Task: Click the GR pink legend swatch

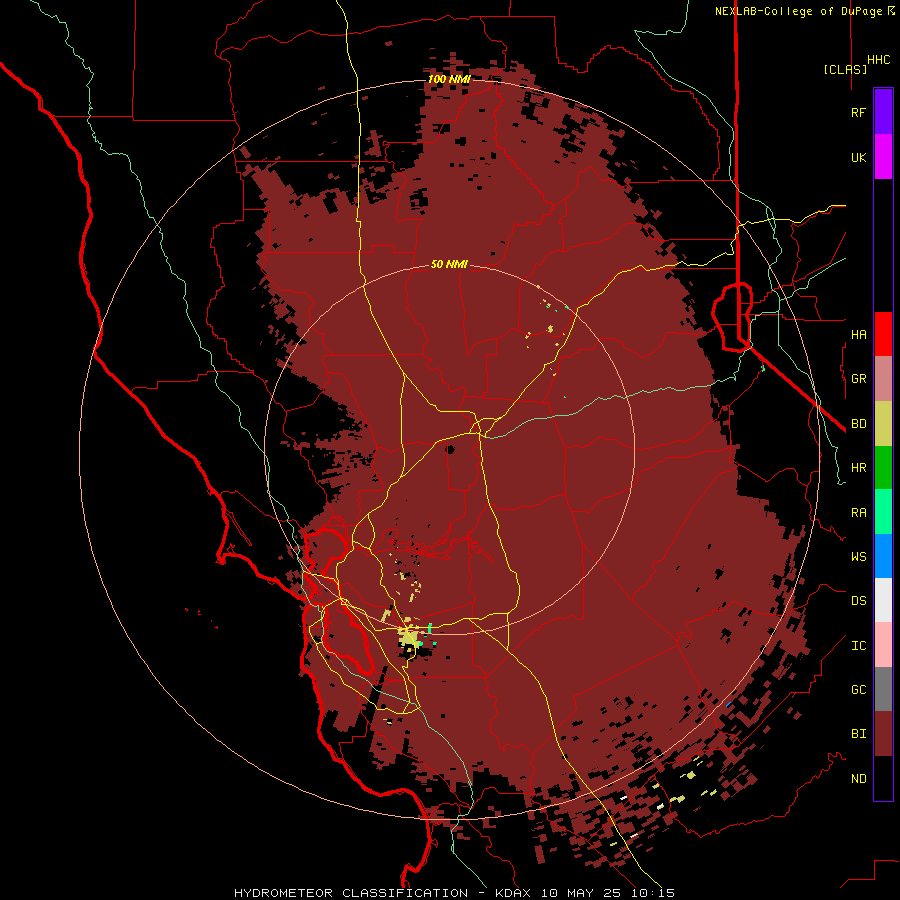Action: coord(883,379)
